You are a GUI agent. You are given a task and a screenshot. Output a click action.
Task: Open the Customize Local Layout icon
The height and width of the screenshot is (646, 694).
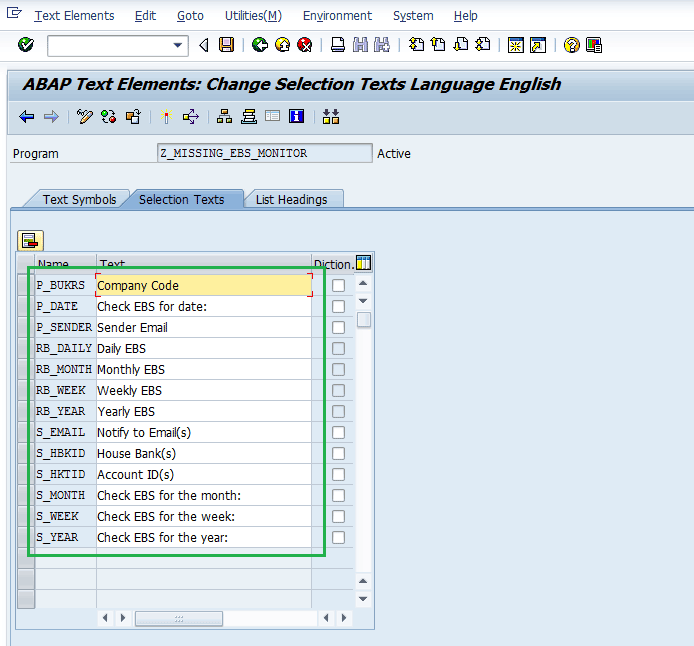[594, 45]
